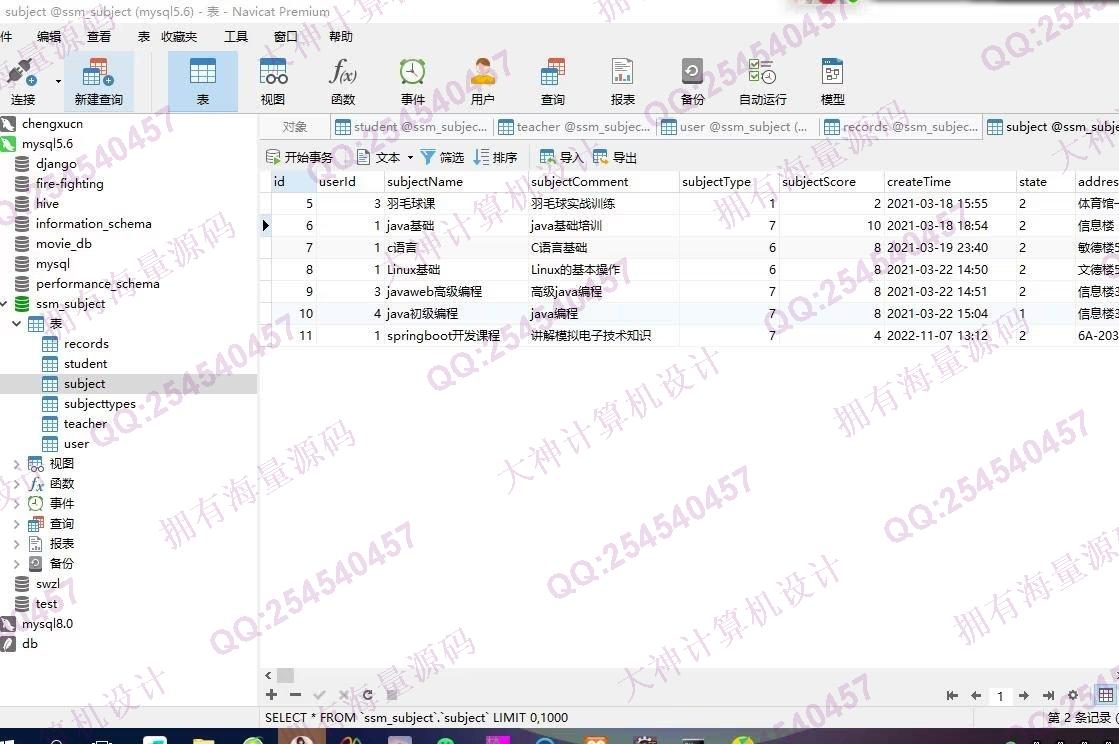1119x744 pixels.
Task: Expand the 查询 node in tree
Action: tap(16, 524)
